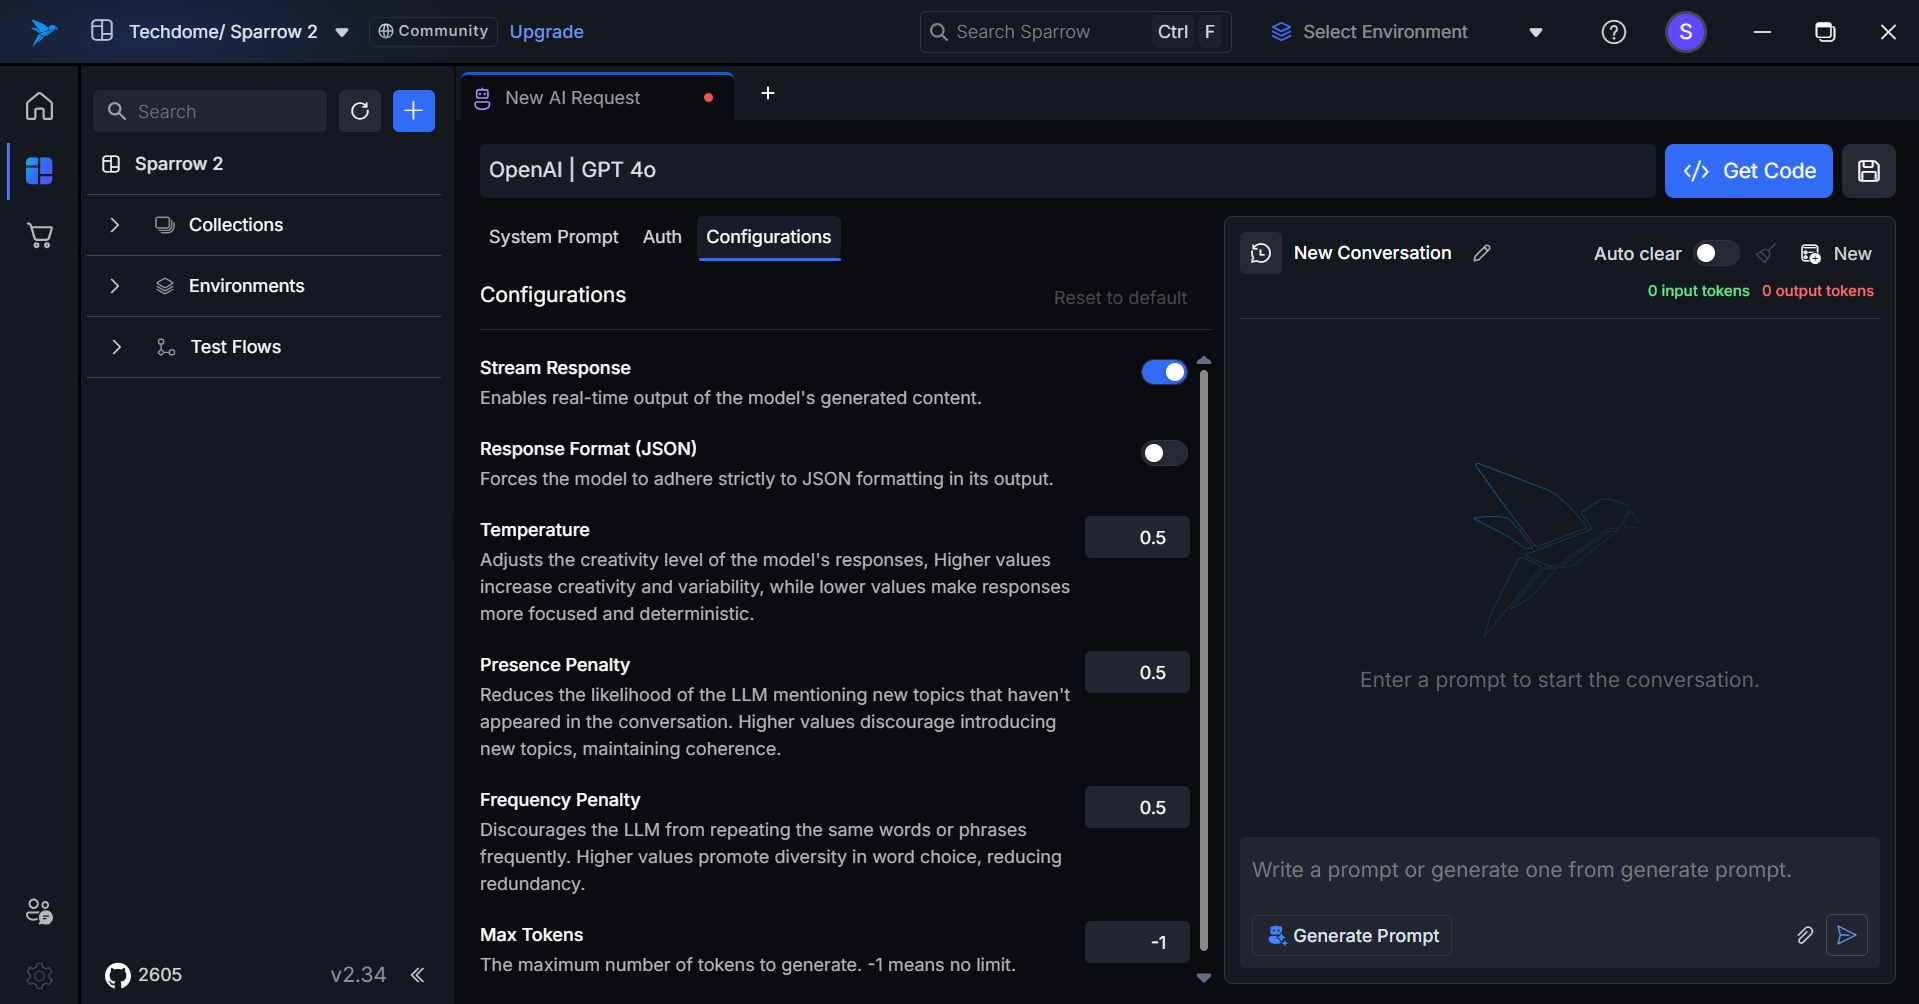Enable Response Format (JSON) toggle
This screenshot has width=1919, height=1004.
[1164, 453]
